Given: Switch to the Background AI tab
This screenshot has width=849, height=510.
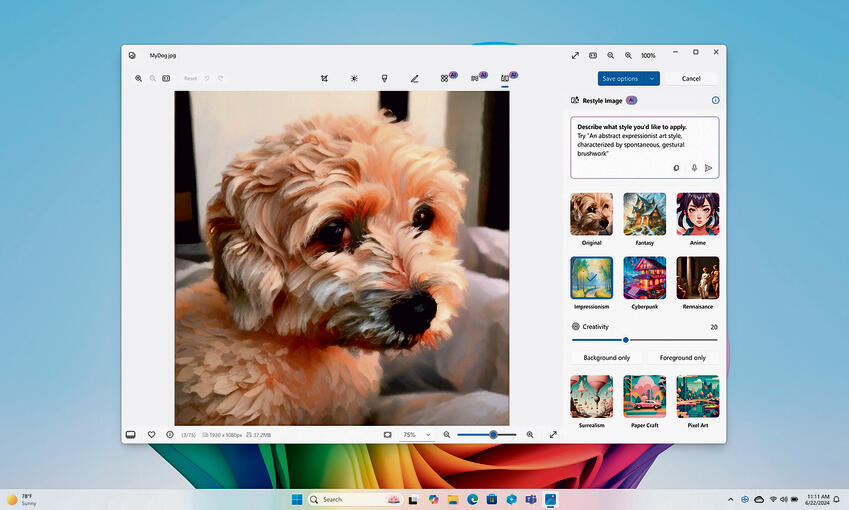Looking at the screenshot, I should [475, 78].
